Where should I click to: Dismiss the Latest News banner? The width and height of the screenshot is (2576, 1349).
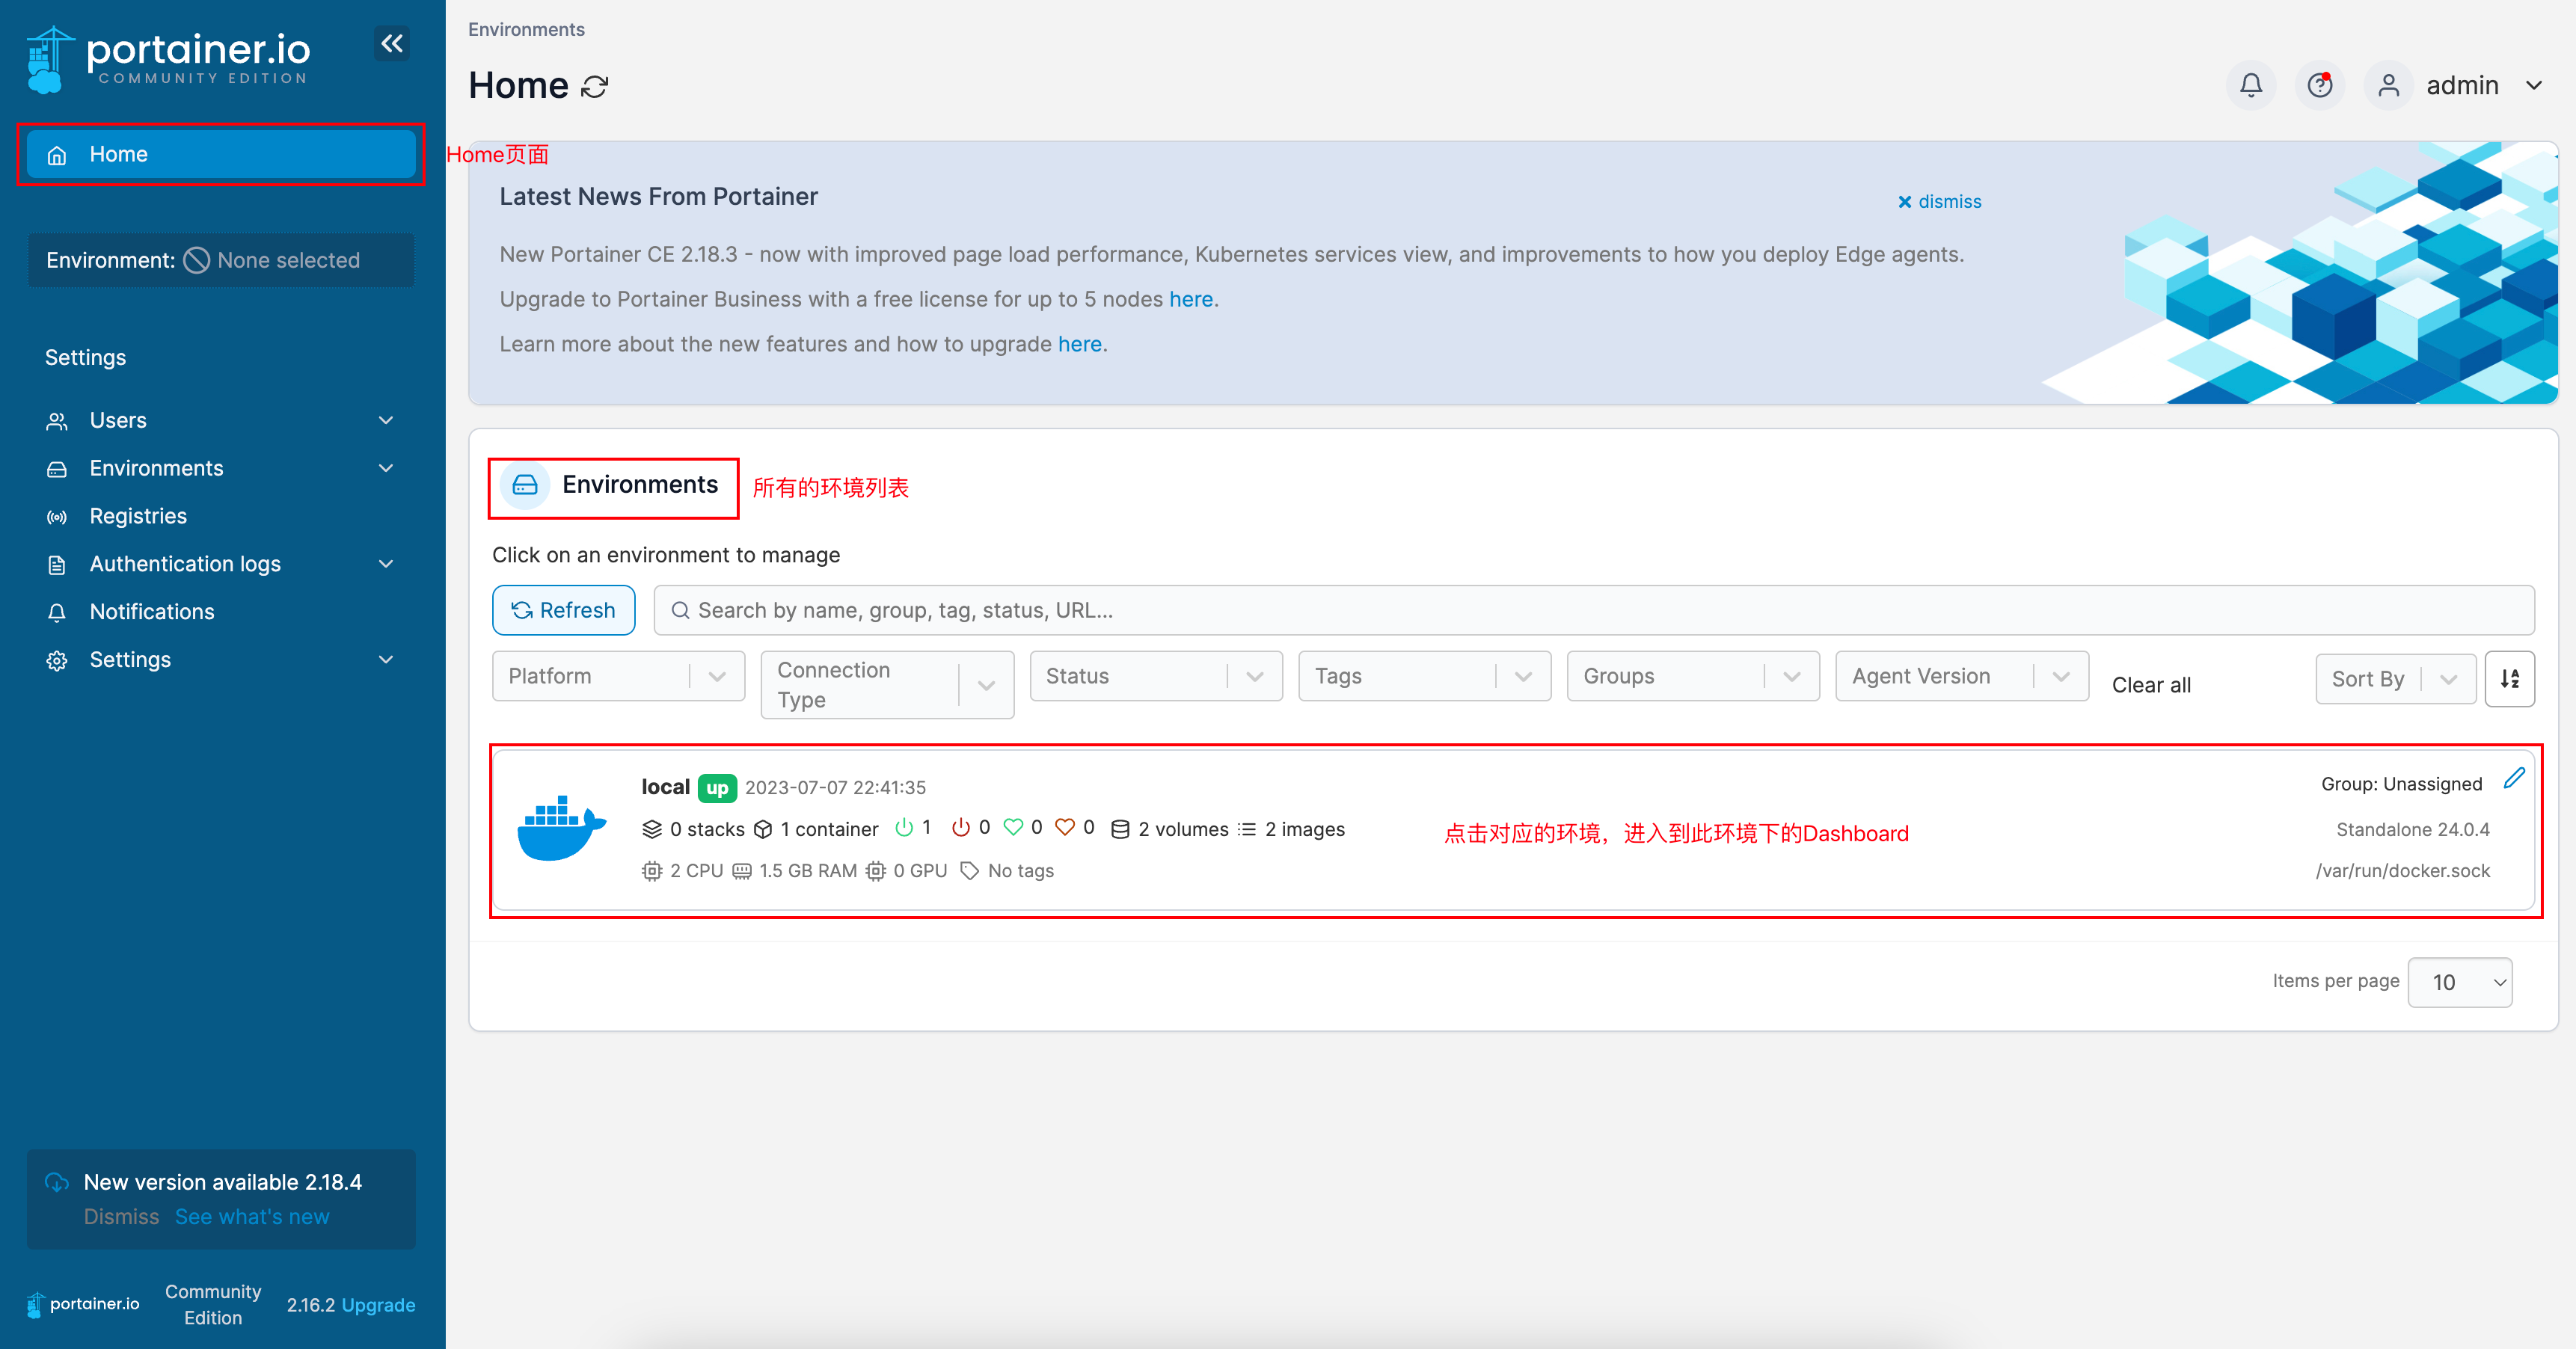[x=1939, y=202]
